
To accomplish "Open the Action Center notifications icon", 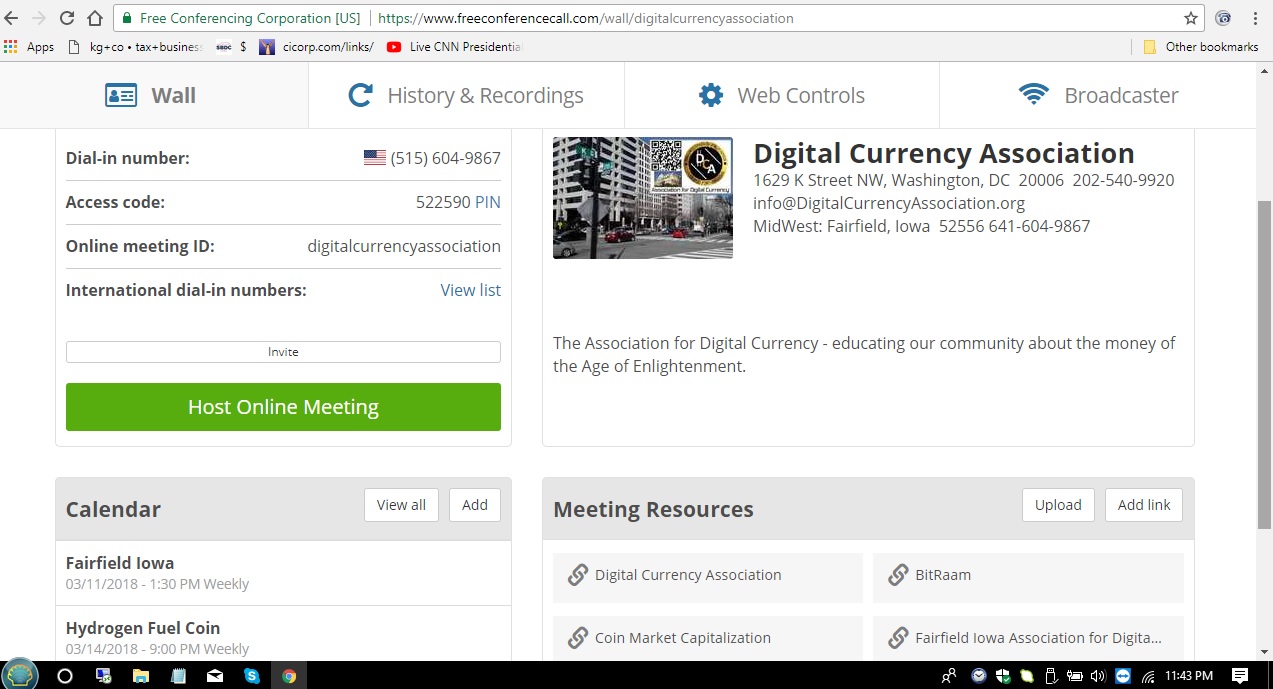I will [1240, 676].
